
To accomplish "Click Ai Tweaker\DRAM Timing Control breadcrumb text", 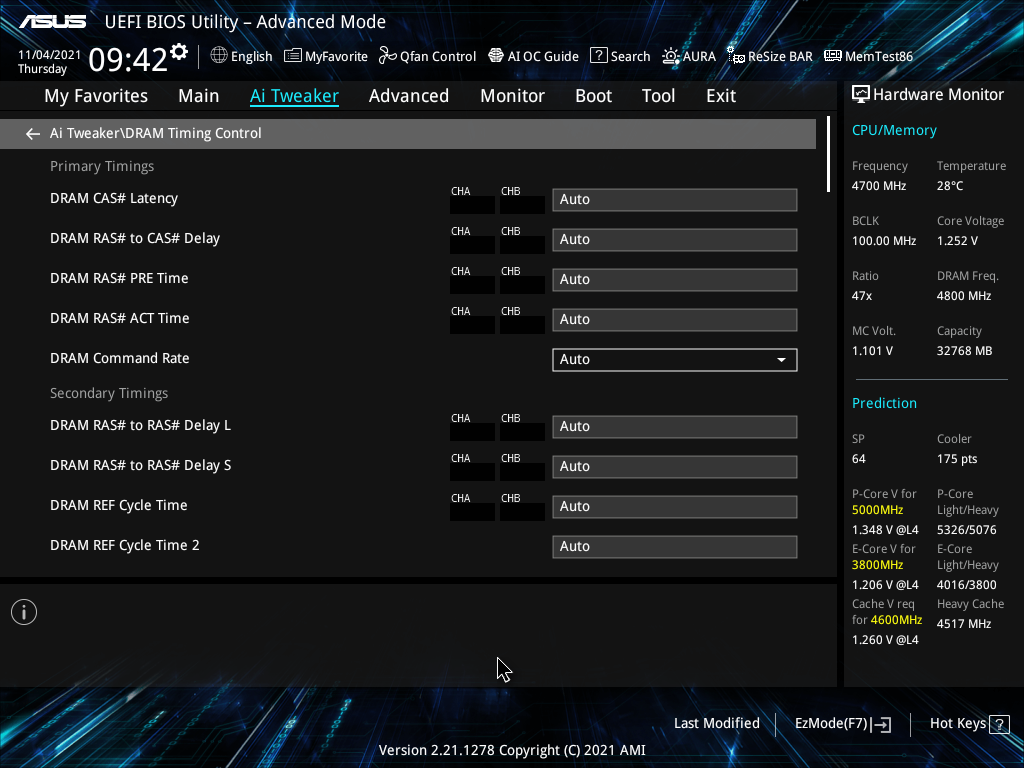I will [155, 133].
